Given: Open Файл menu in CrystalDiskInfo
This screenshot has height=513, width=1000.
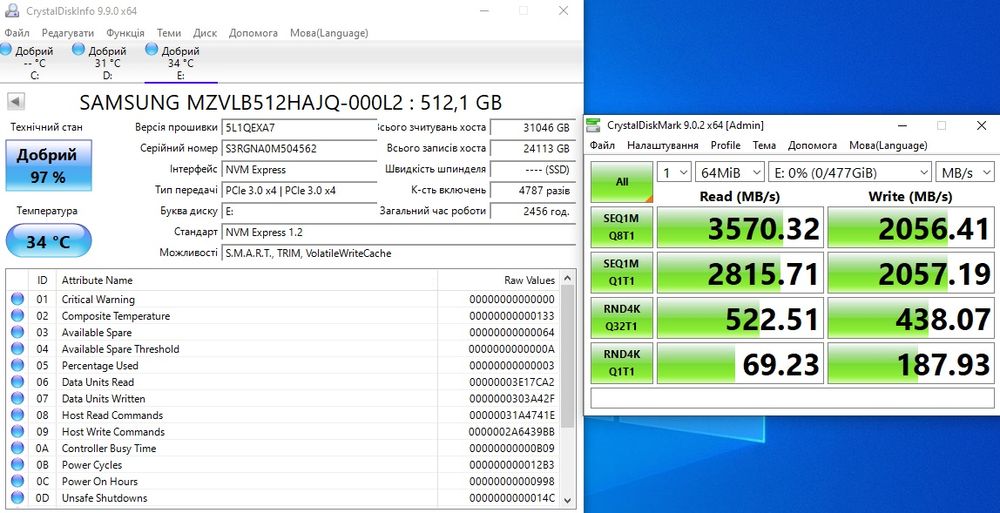Looking at the screenshot, I should [x=17, y=33].
